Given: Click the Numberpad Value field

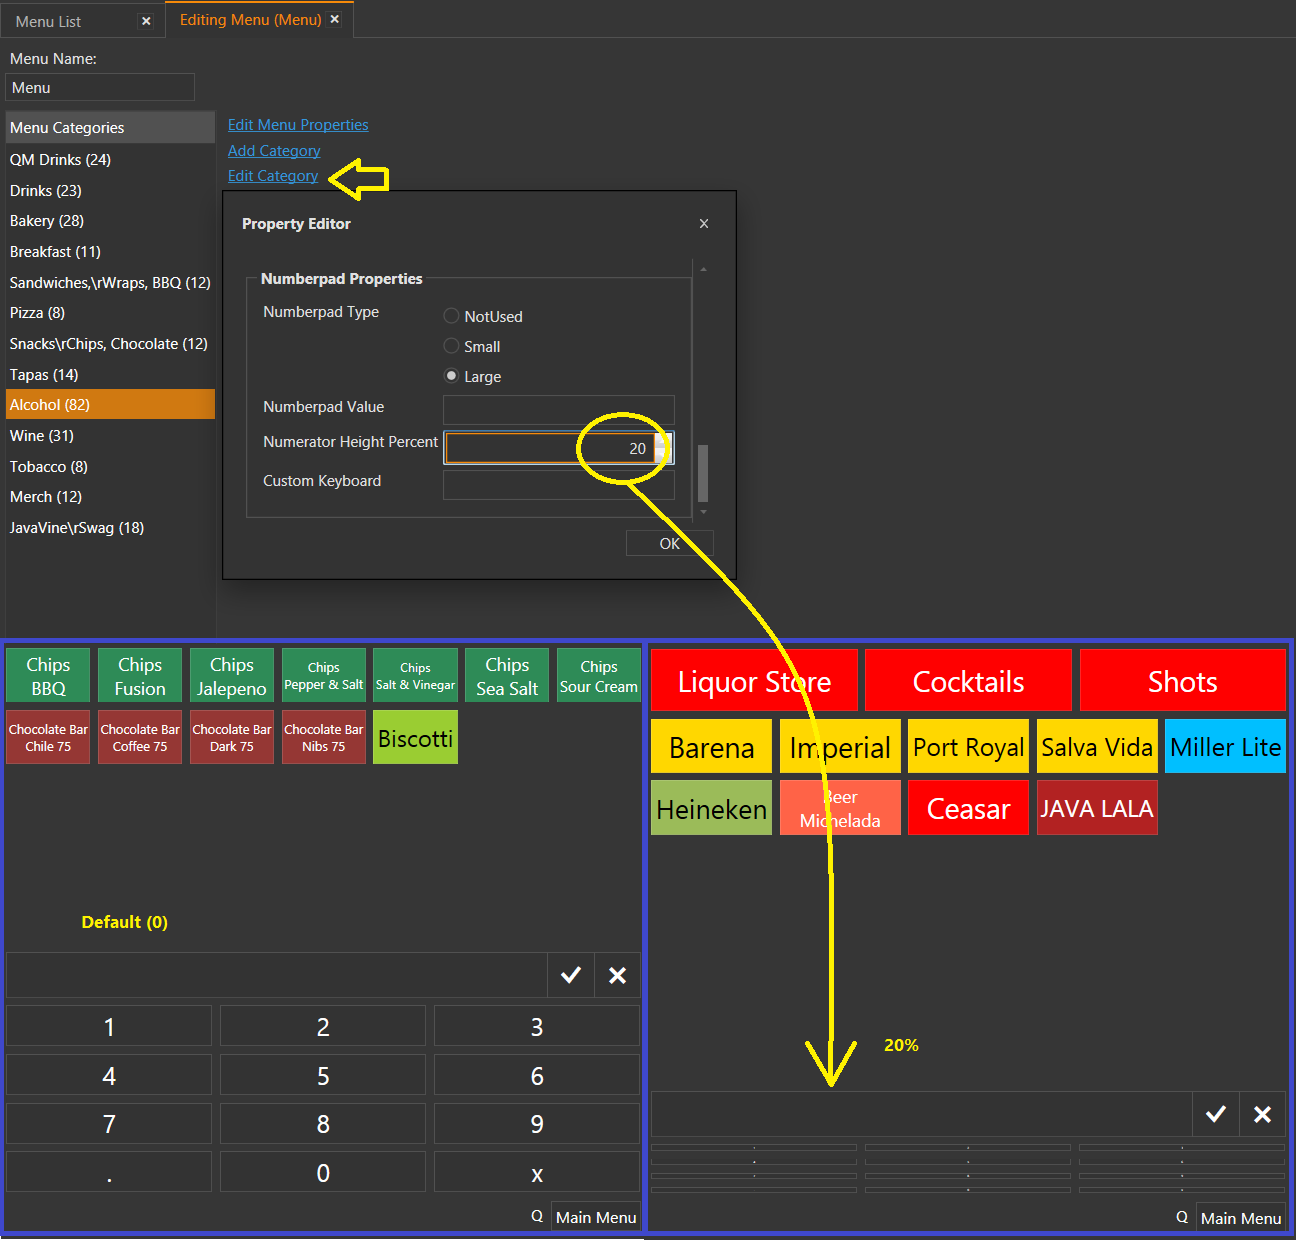Looking at the screenshot, I should pyautogui.click(x=559, y=409).
